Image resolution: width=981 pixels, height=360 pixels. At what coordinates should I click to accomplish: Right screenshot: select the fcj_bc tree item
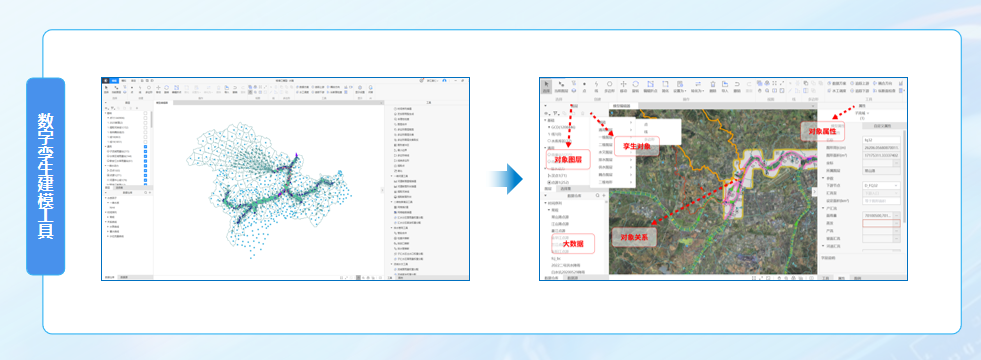[x=556, y=258]
